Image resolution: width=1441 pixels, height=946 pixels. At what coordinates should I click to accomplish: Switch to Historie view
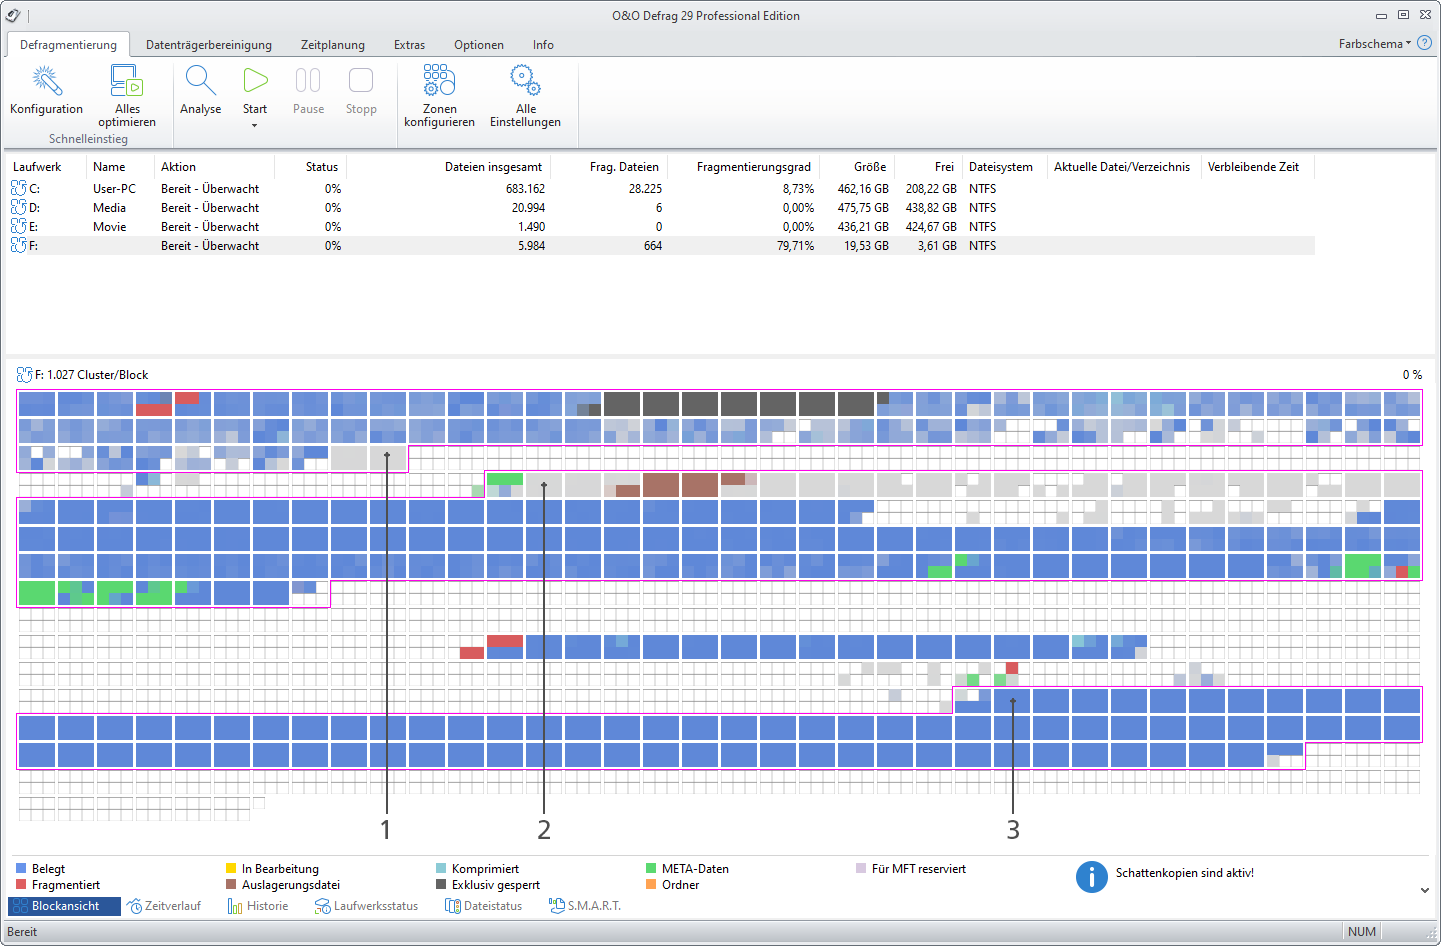pyautogui.click(x=258, y=906)
